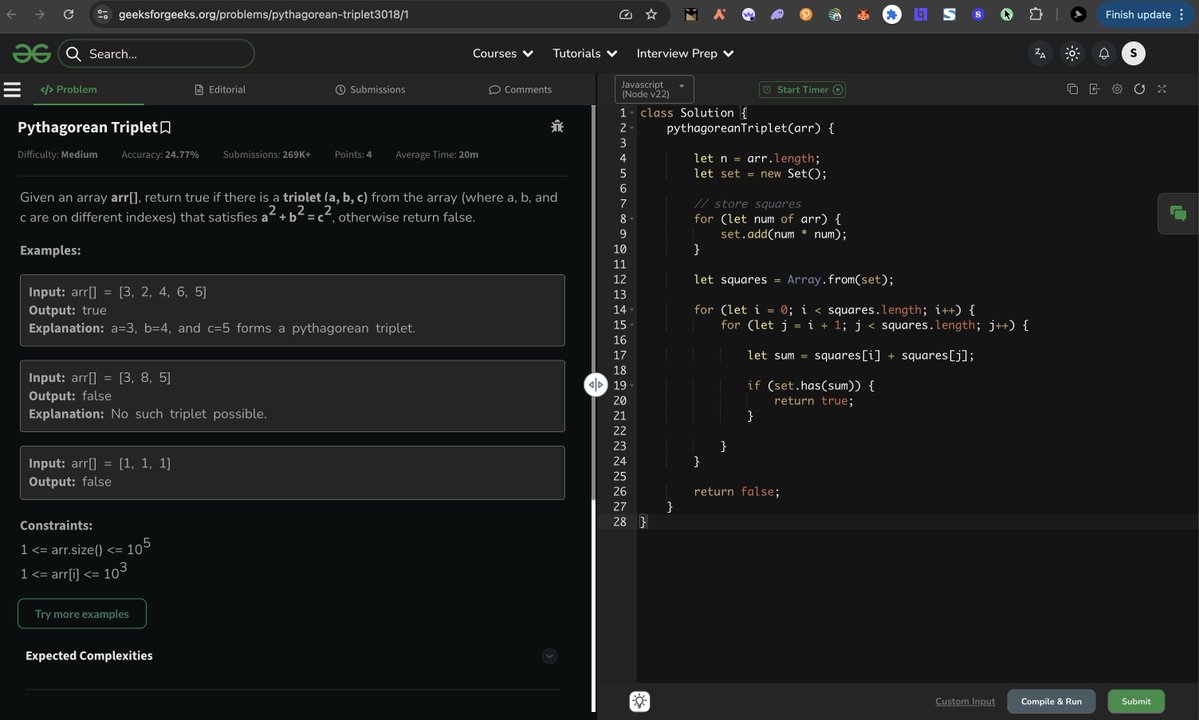
Task: Open the editor settings gear
Action: click(1117, 89)
